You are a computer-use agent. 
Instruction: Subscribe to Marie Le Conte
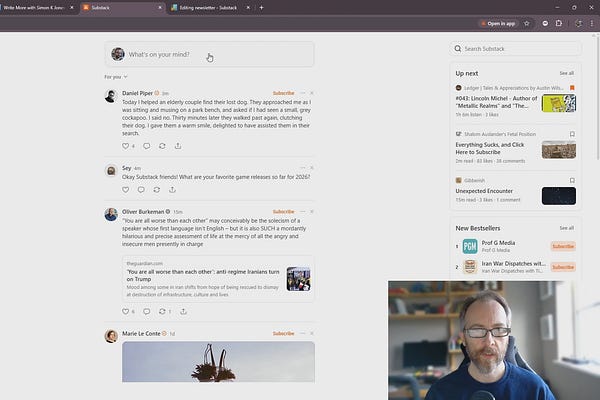point(284,333)
